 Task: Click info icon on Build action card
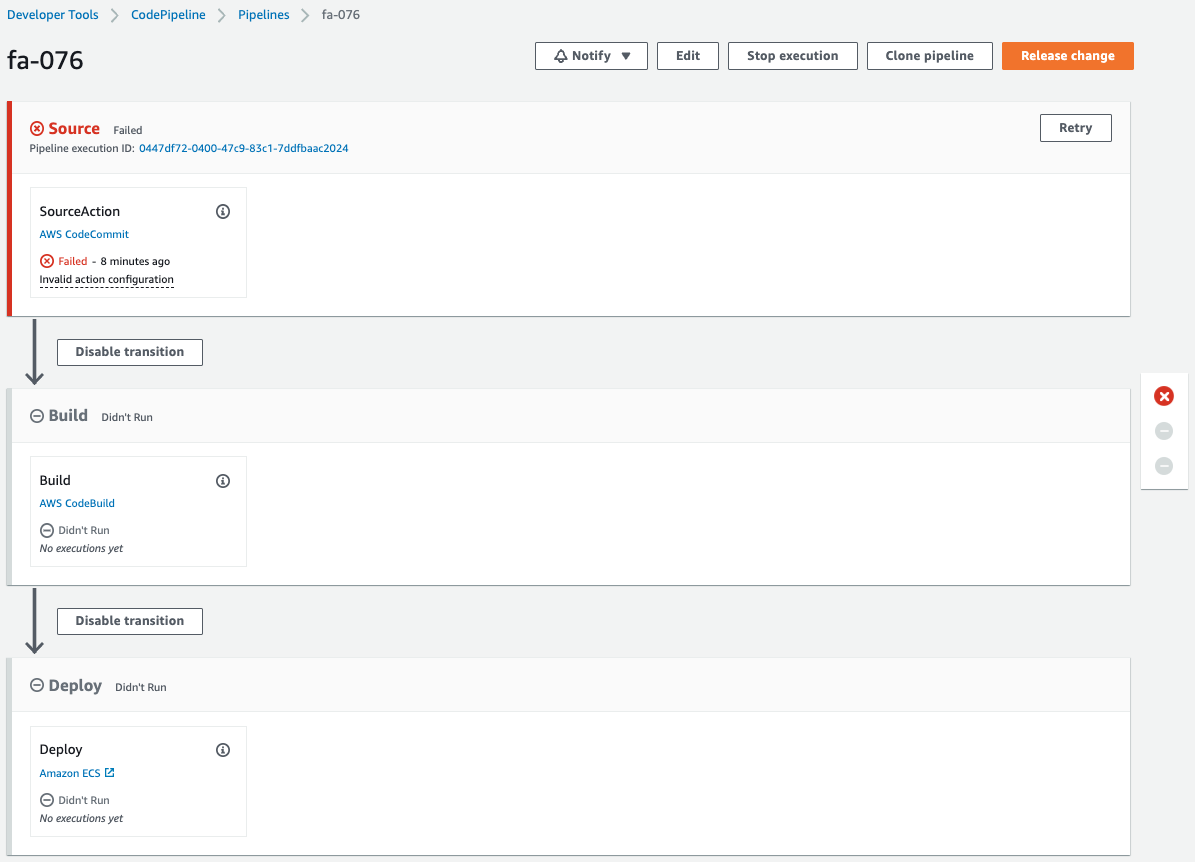point(223,481)
